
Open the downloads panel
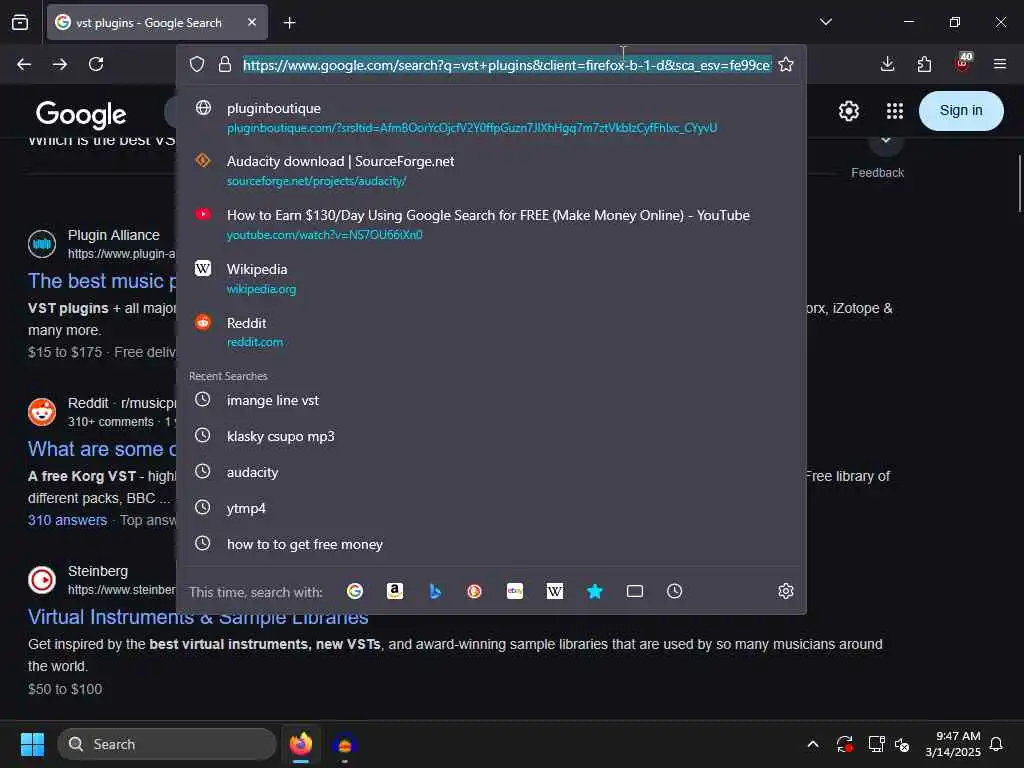click(x=887, y=64)
